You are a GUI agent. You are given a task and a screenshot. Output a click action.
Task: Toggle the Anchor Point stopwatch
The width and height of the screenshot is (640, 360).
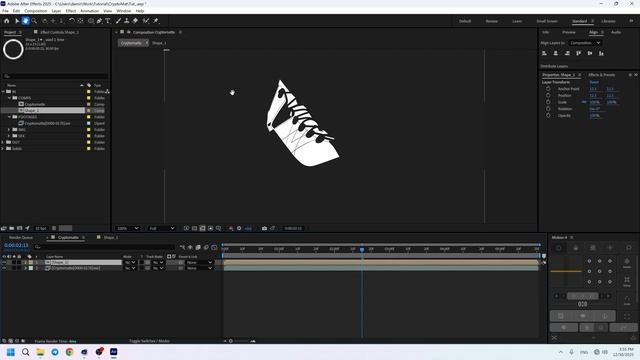point(548,89)
